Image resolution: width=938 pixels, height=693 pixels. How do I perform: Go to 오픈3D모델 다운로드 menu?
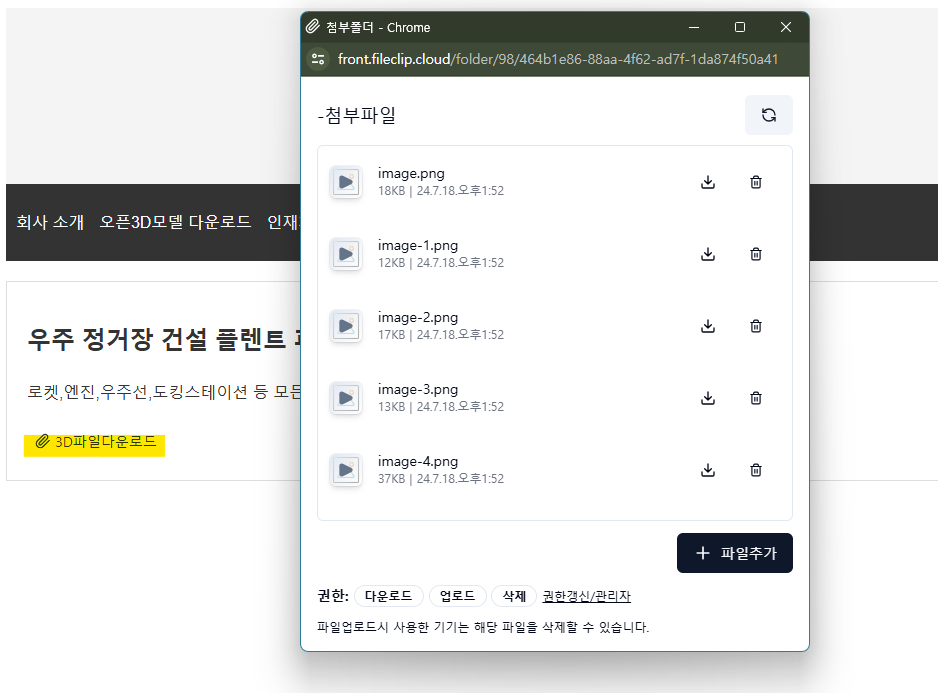coord(175,222)
